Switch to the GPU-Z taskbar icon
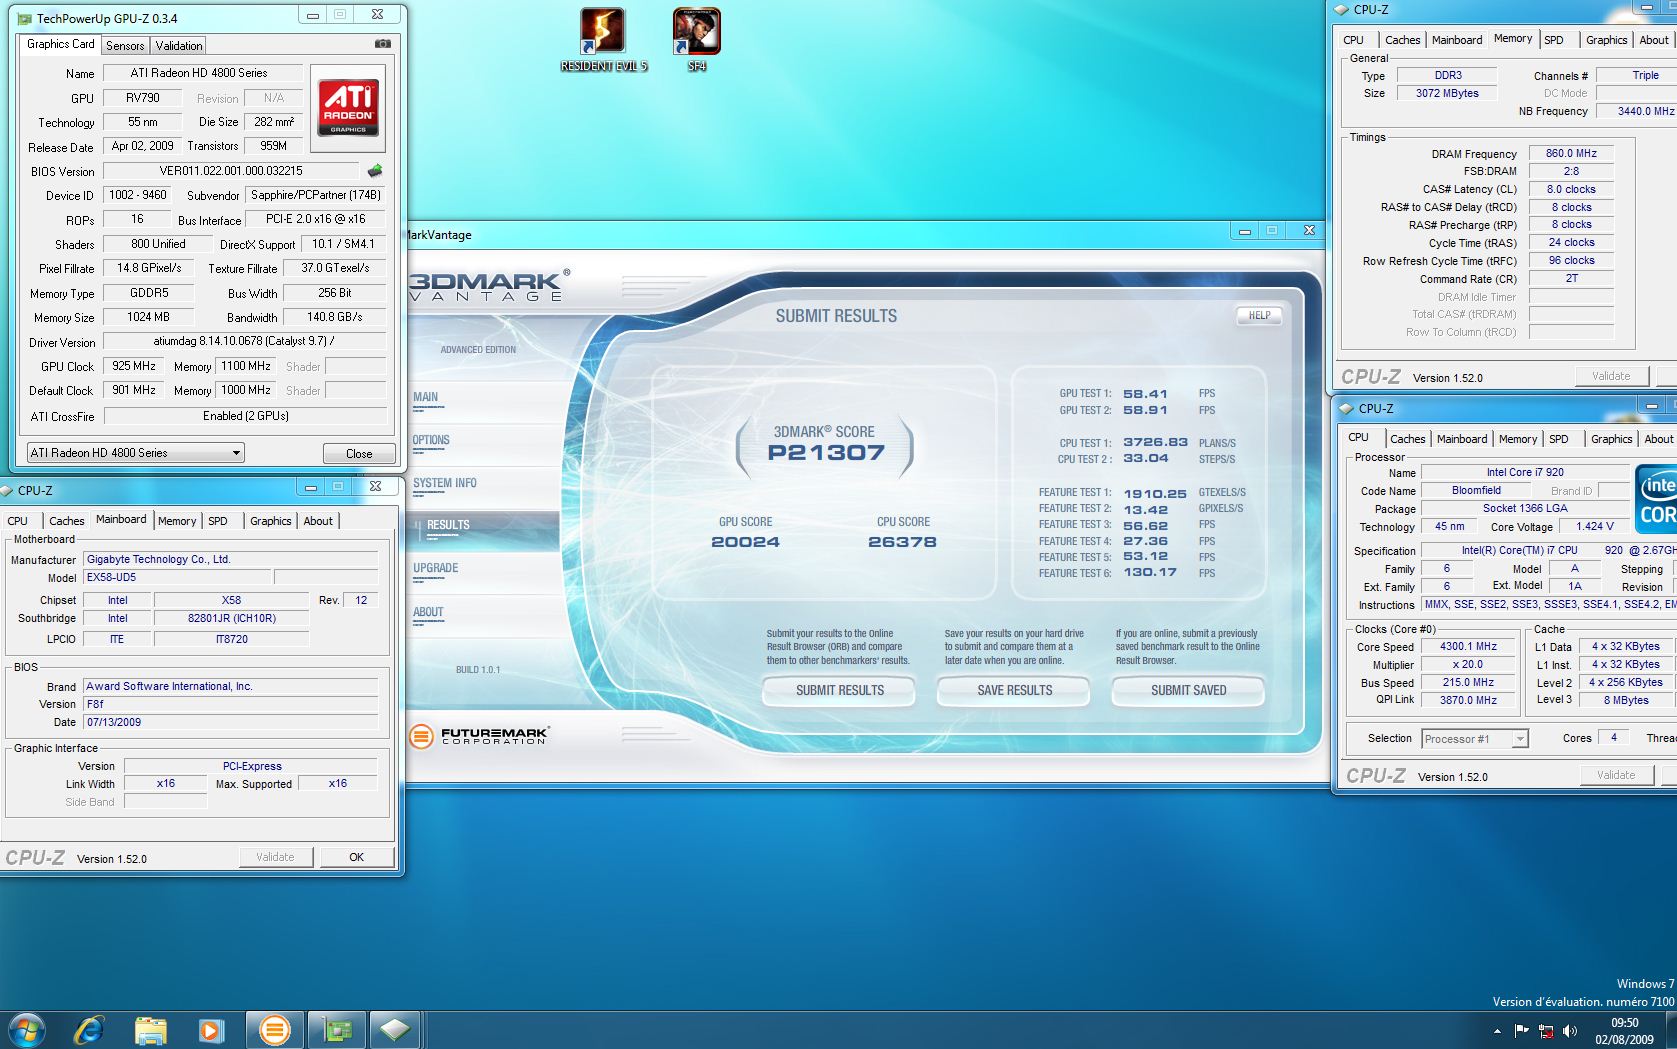 (336, 1030)
